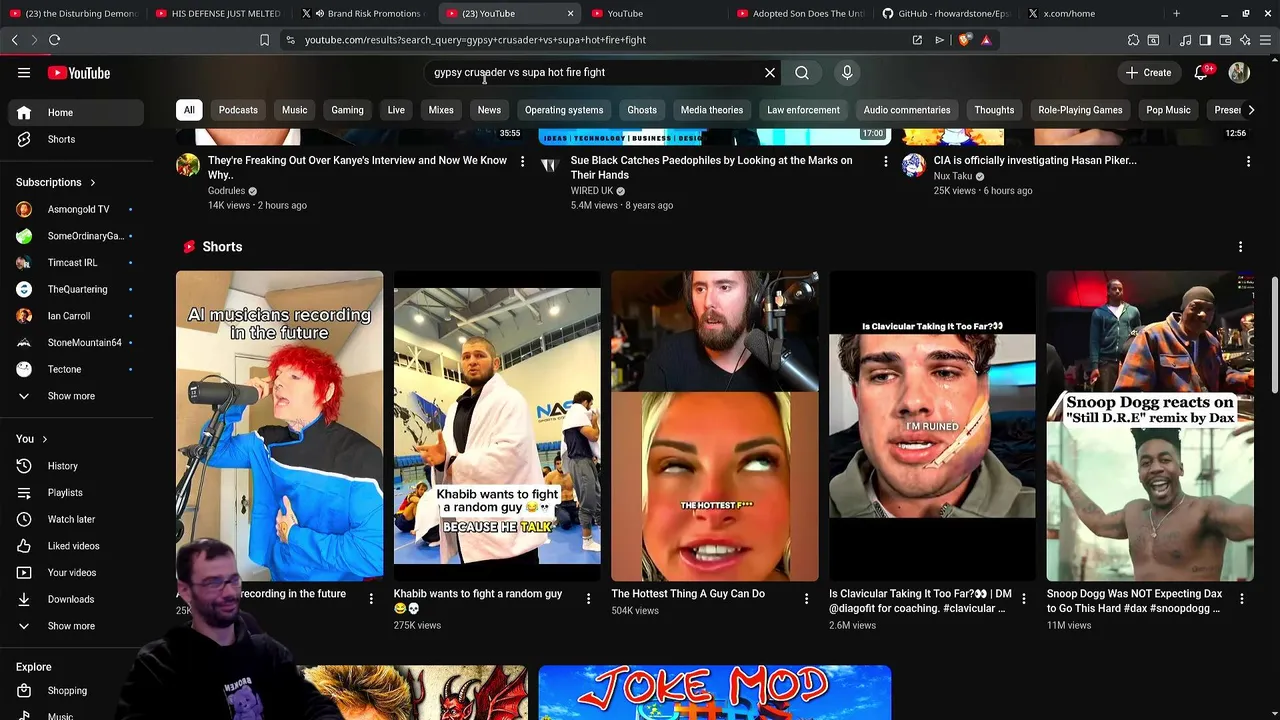Show more items under You section
This screenshot has height=720, width=1280.
[71, 626]
